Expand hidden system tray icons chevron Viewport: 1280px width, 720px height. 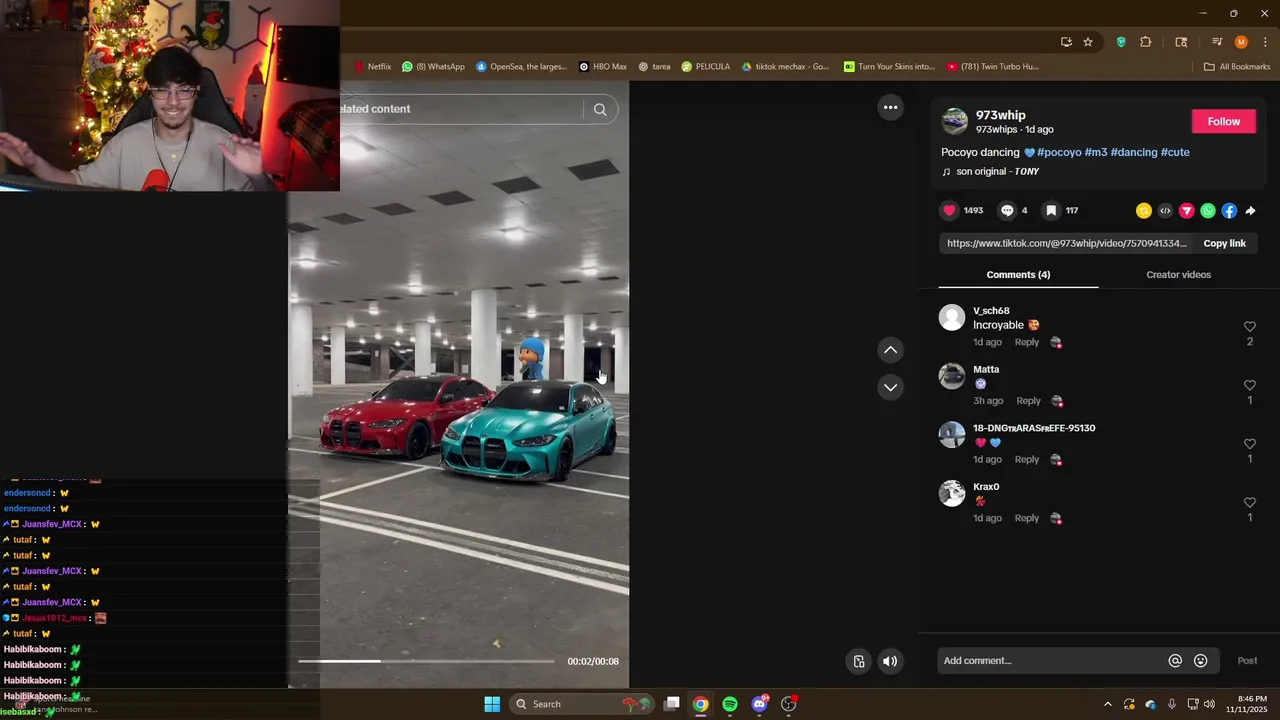tap(1107, 704)
